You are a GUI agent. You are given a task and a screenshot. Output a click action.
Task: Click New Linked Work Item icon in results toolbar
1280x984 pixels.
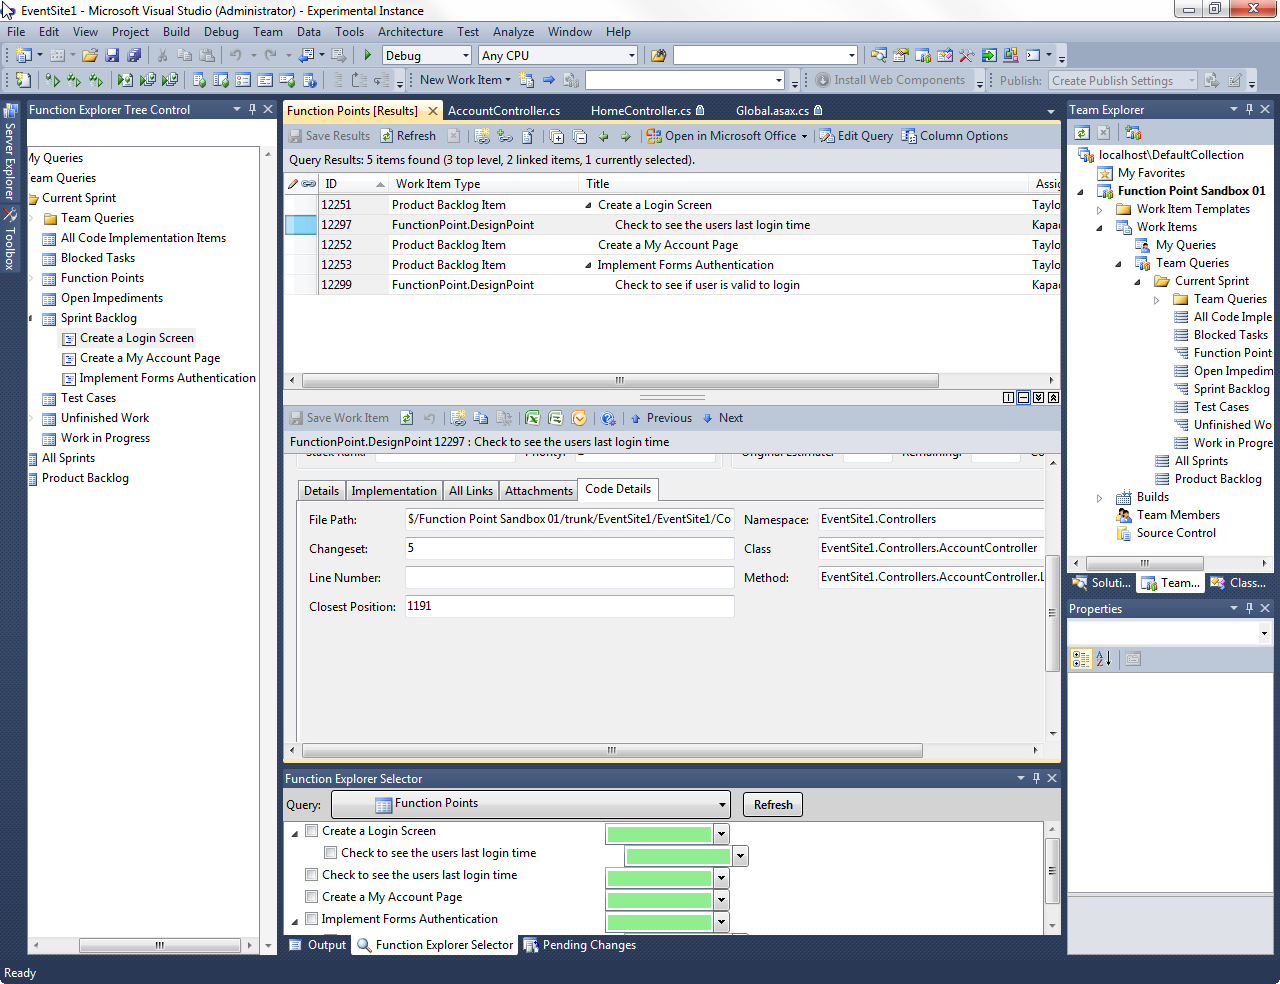coord(482,136)
